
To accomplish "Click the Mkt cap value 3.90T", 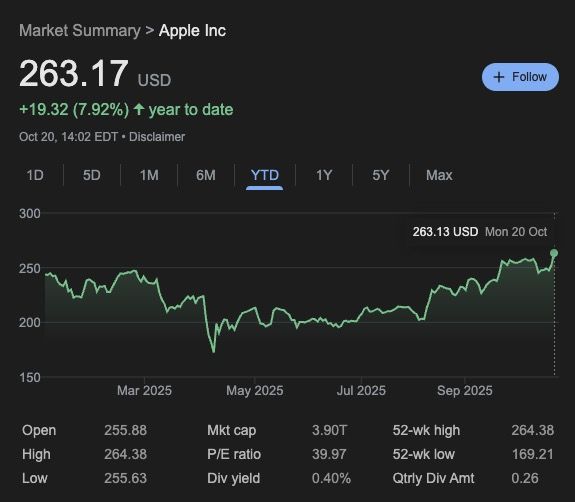I will coord(329,430).
